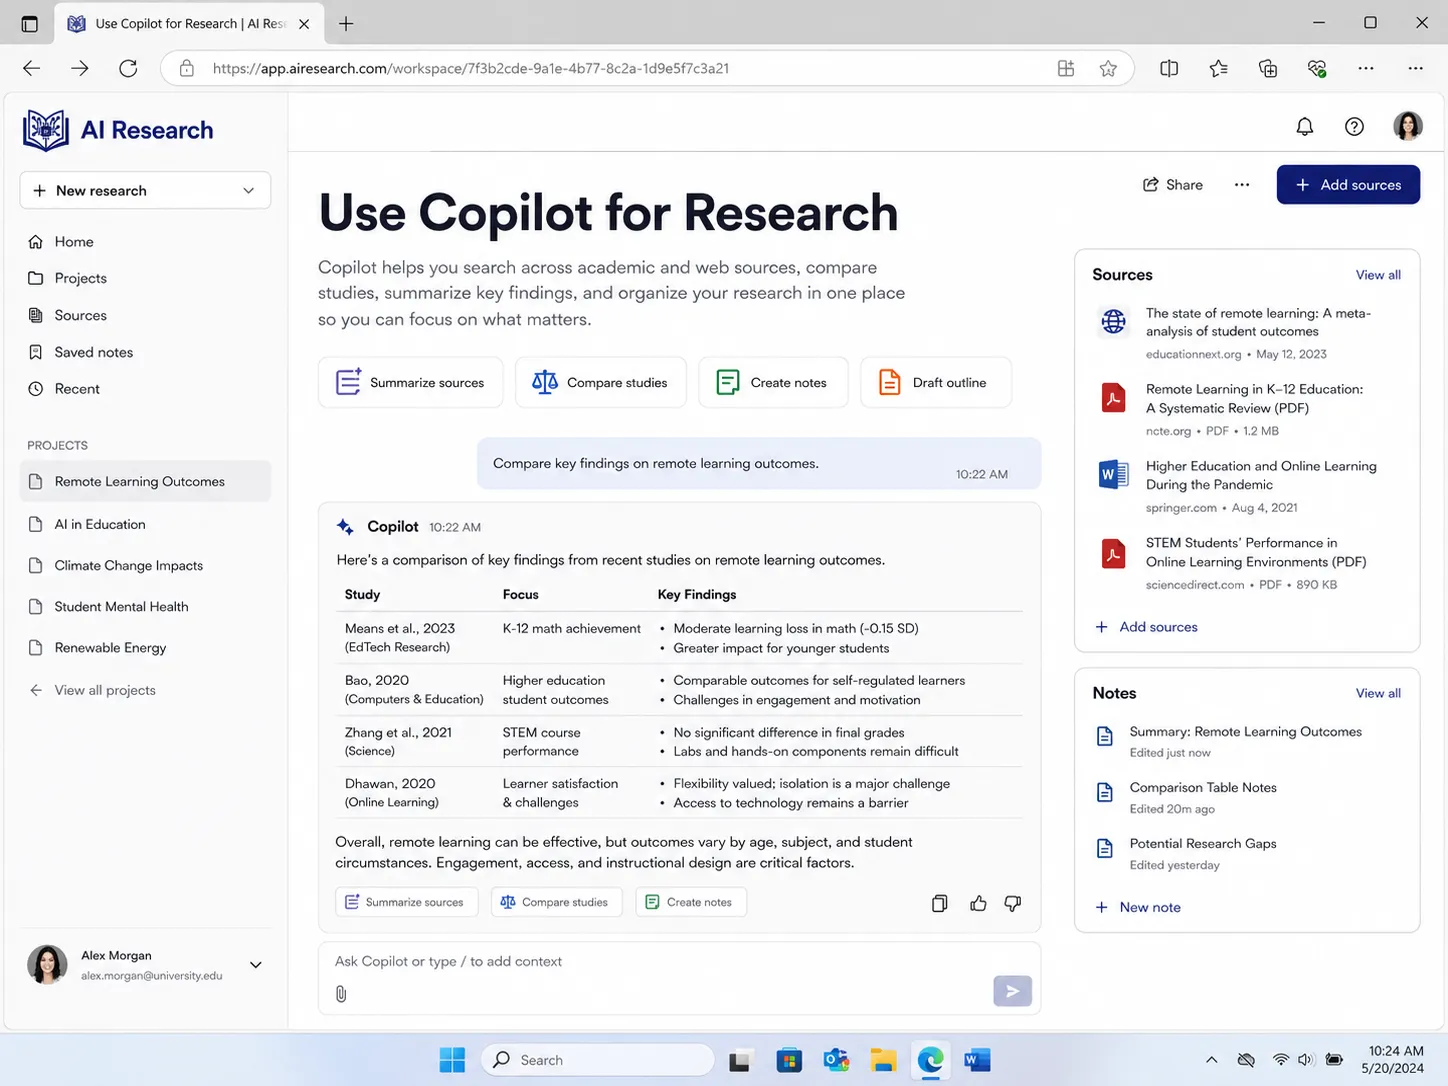Open new browser tab plus button
Image resolution: width=1448 pixels, height=1086 pixels.
click(x=346, y=24)
